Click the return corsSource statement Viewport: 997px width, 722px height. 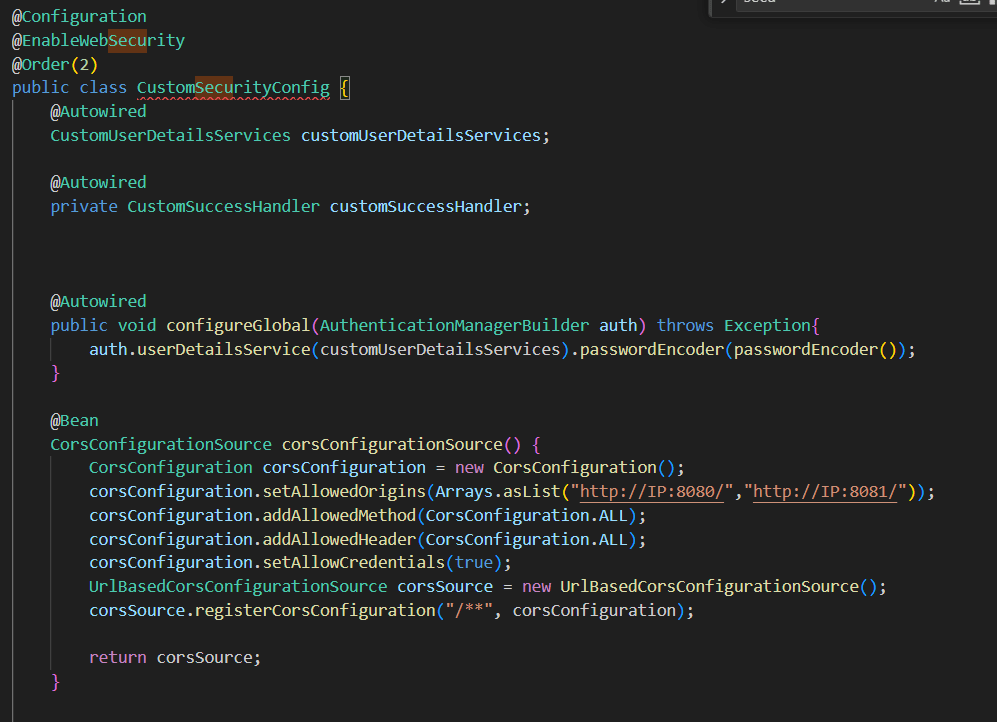pos(174,658)
